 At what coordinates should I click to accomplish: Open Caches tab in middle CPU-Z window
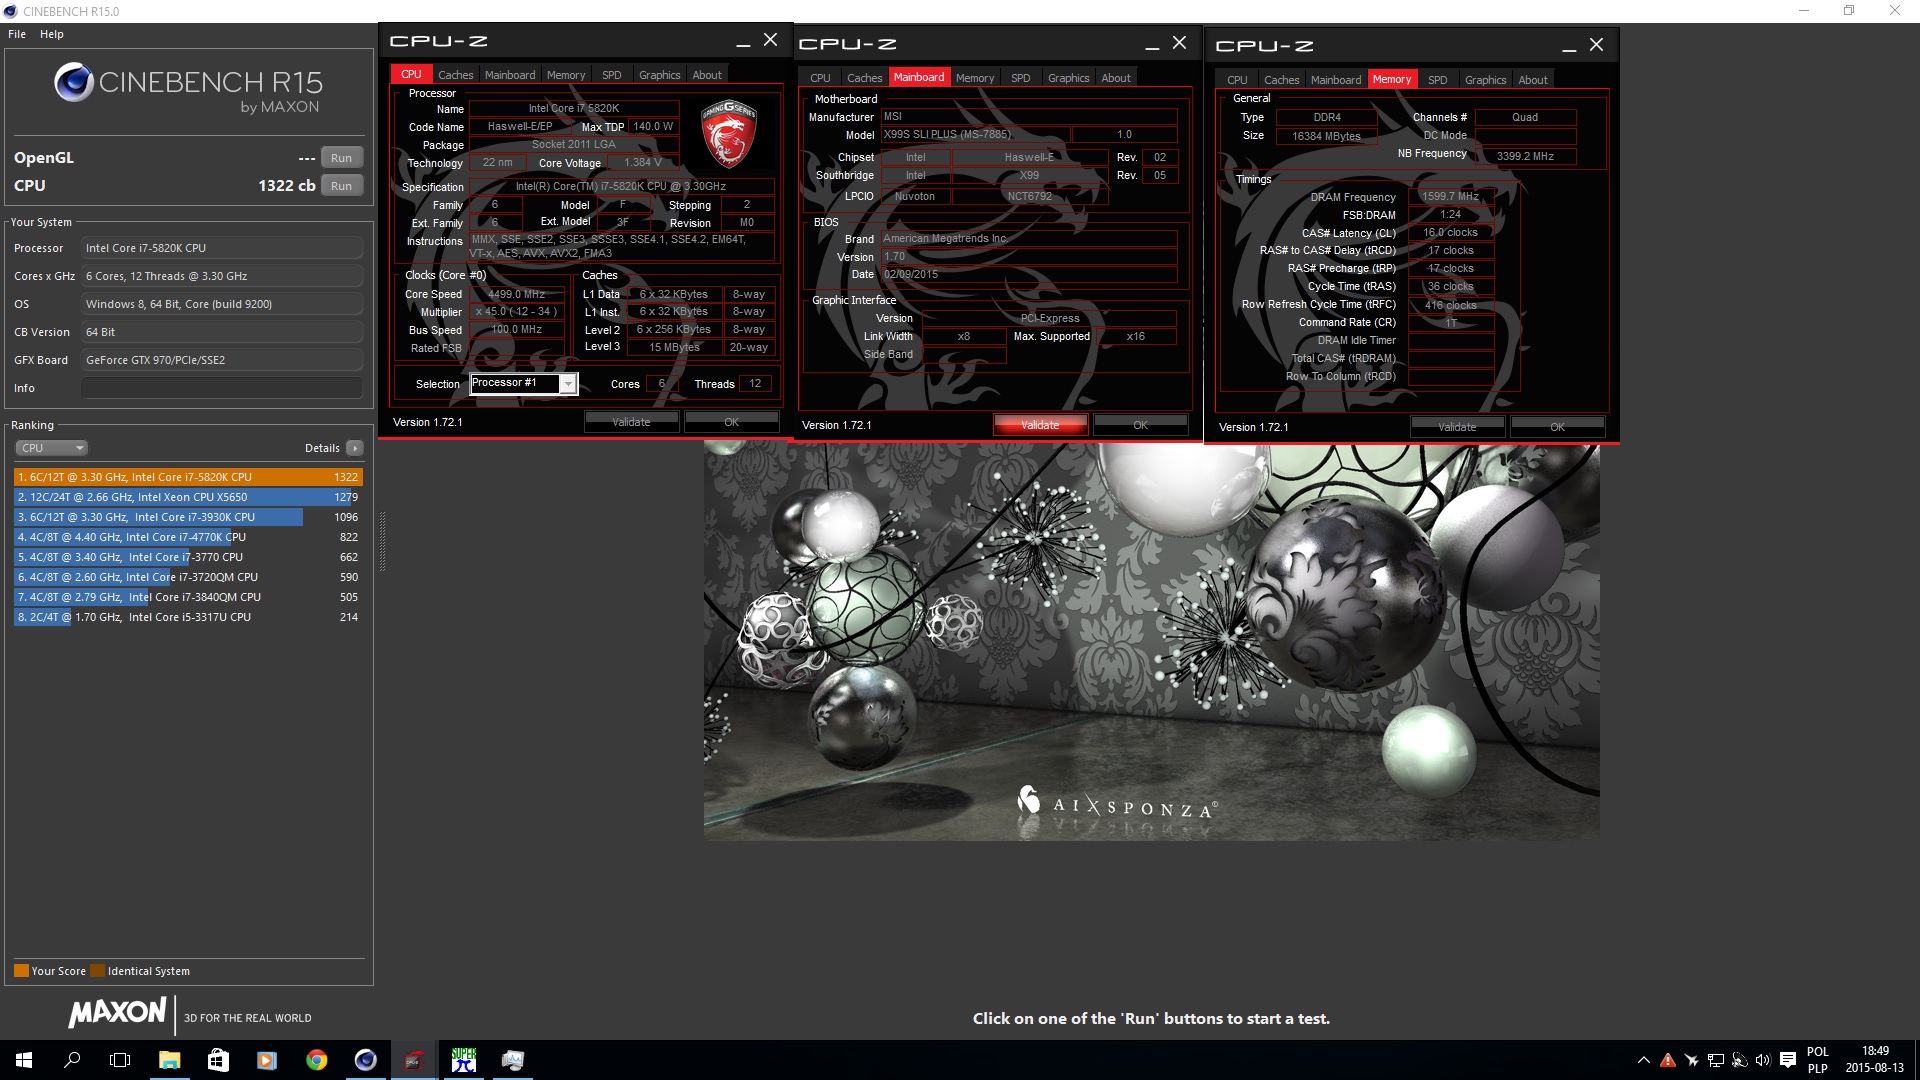(x=865, y=78)
